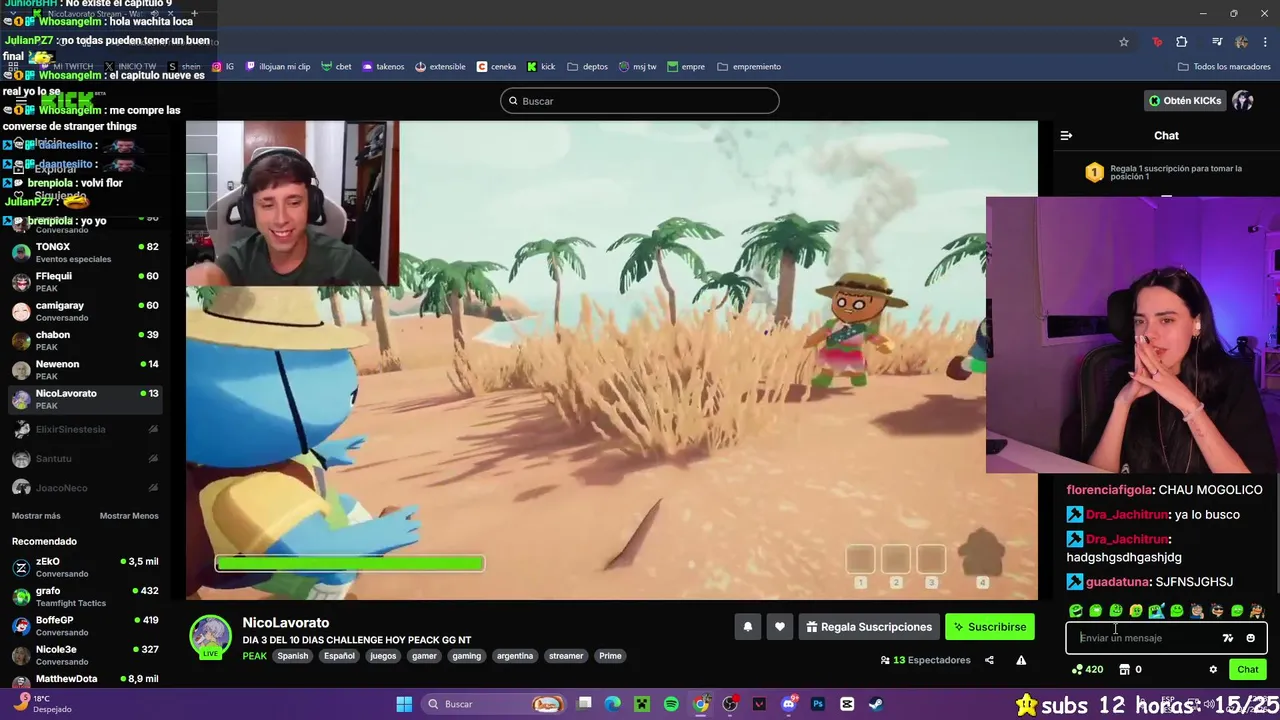
Task: Click the Obtén KICKs button
Action: [1185, 101]
